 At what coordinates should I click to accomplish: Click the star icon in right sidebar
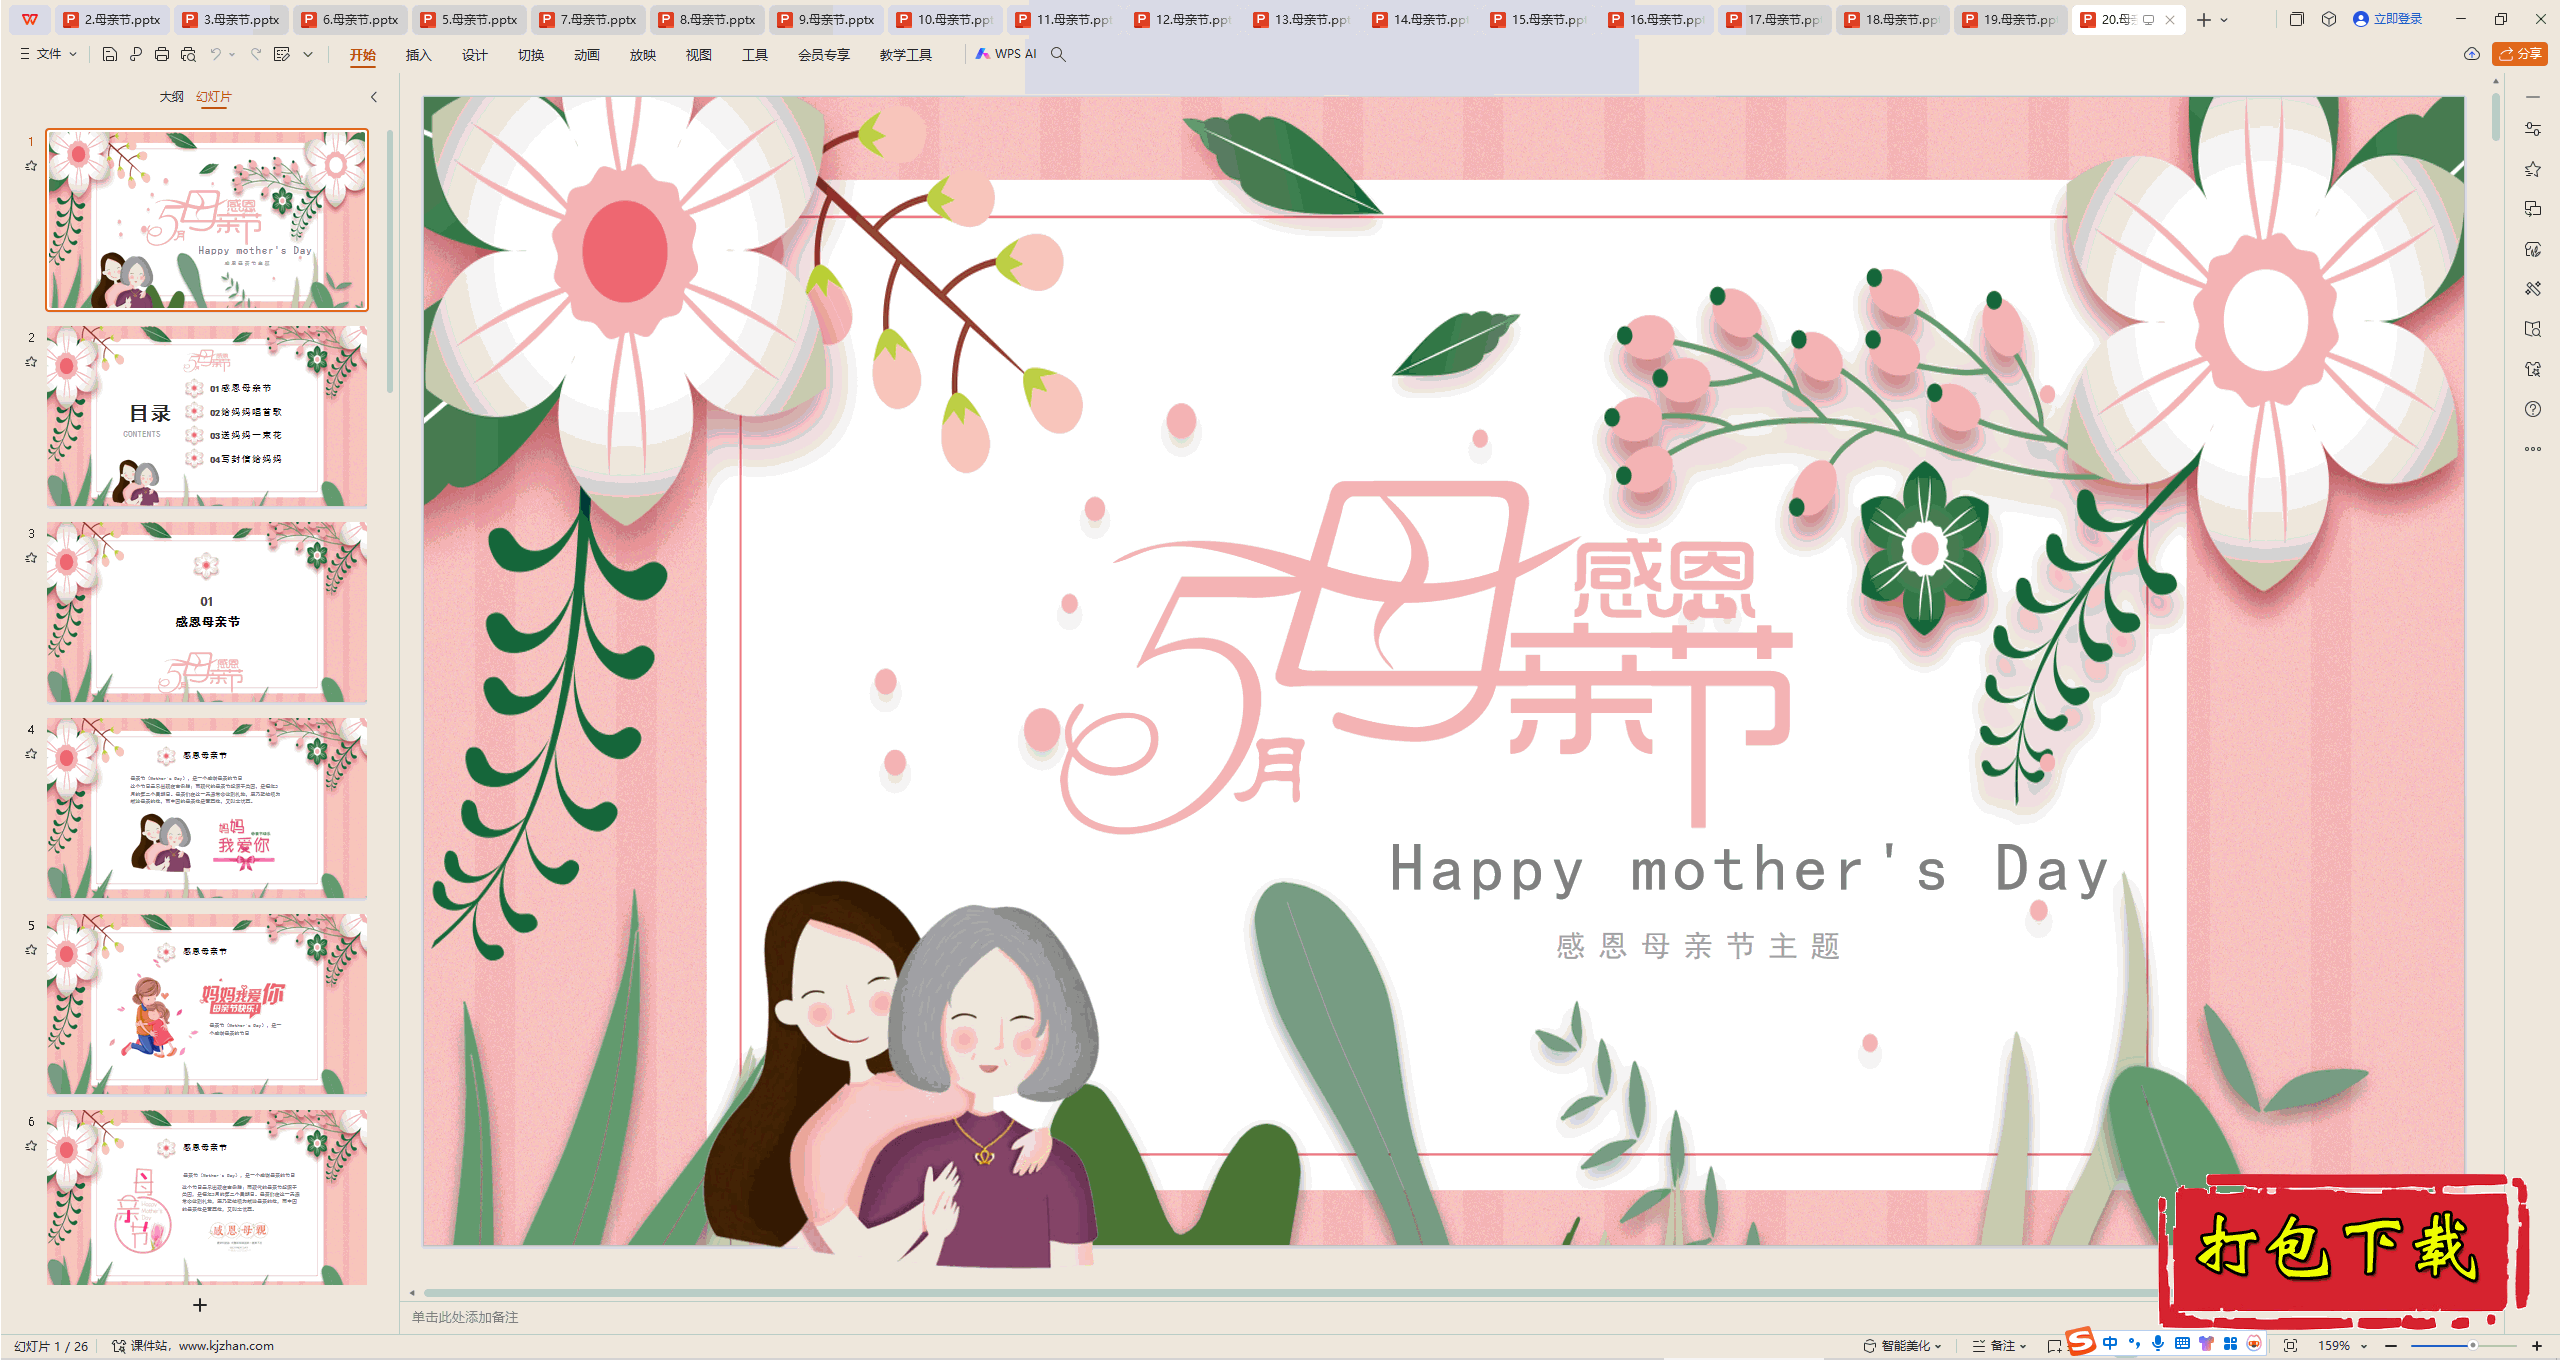click(2533, 169)
